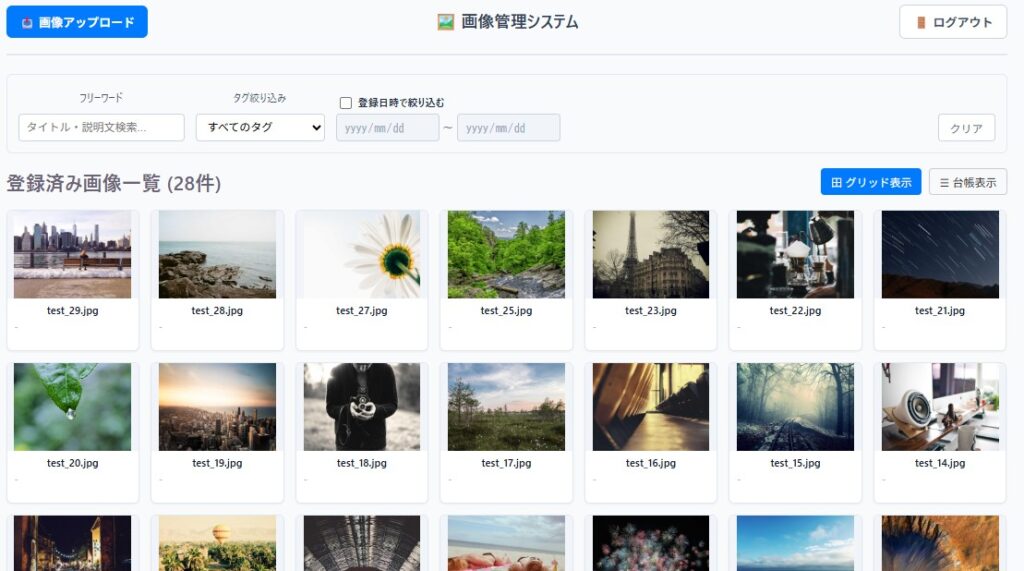Click file name test_20.jpg
This screenshot has width=1024, height=571.
click(x=72, y=463)
